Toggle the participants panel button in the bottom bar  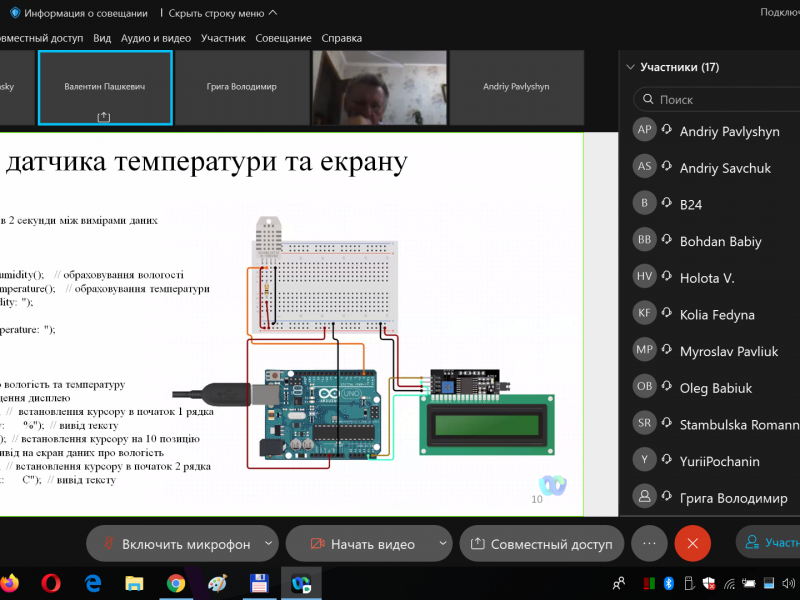769,543
